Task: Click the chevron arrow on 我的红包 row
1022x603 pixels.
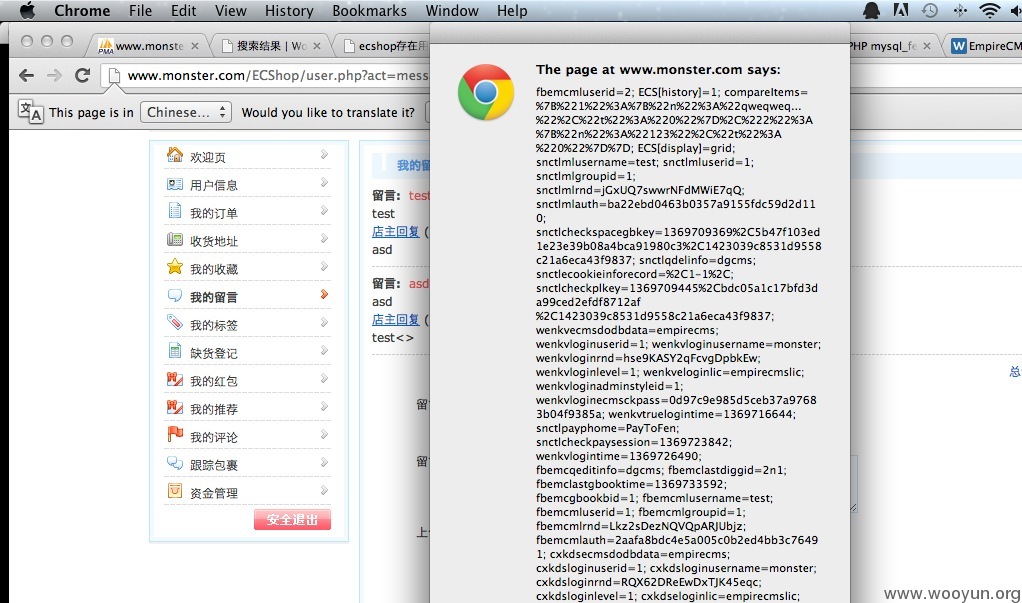Action: pos(324,379)
